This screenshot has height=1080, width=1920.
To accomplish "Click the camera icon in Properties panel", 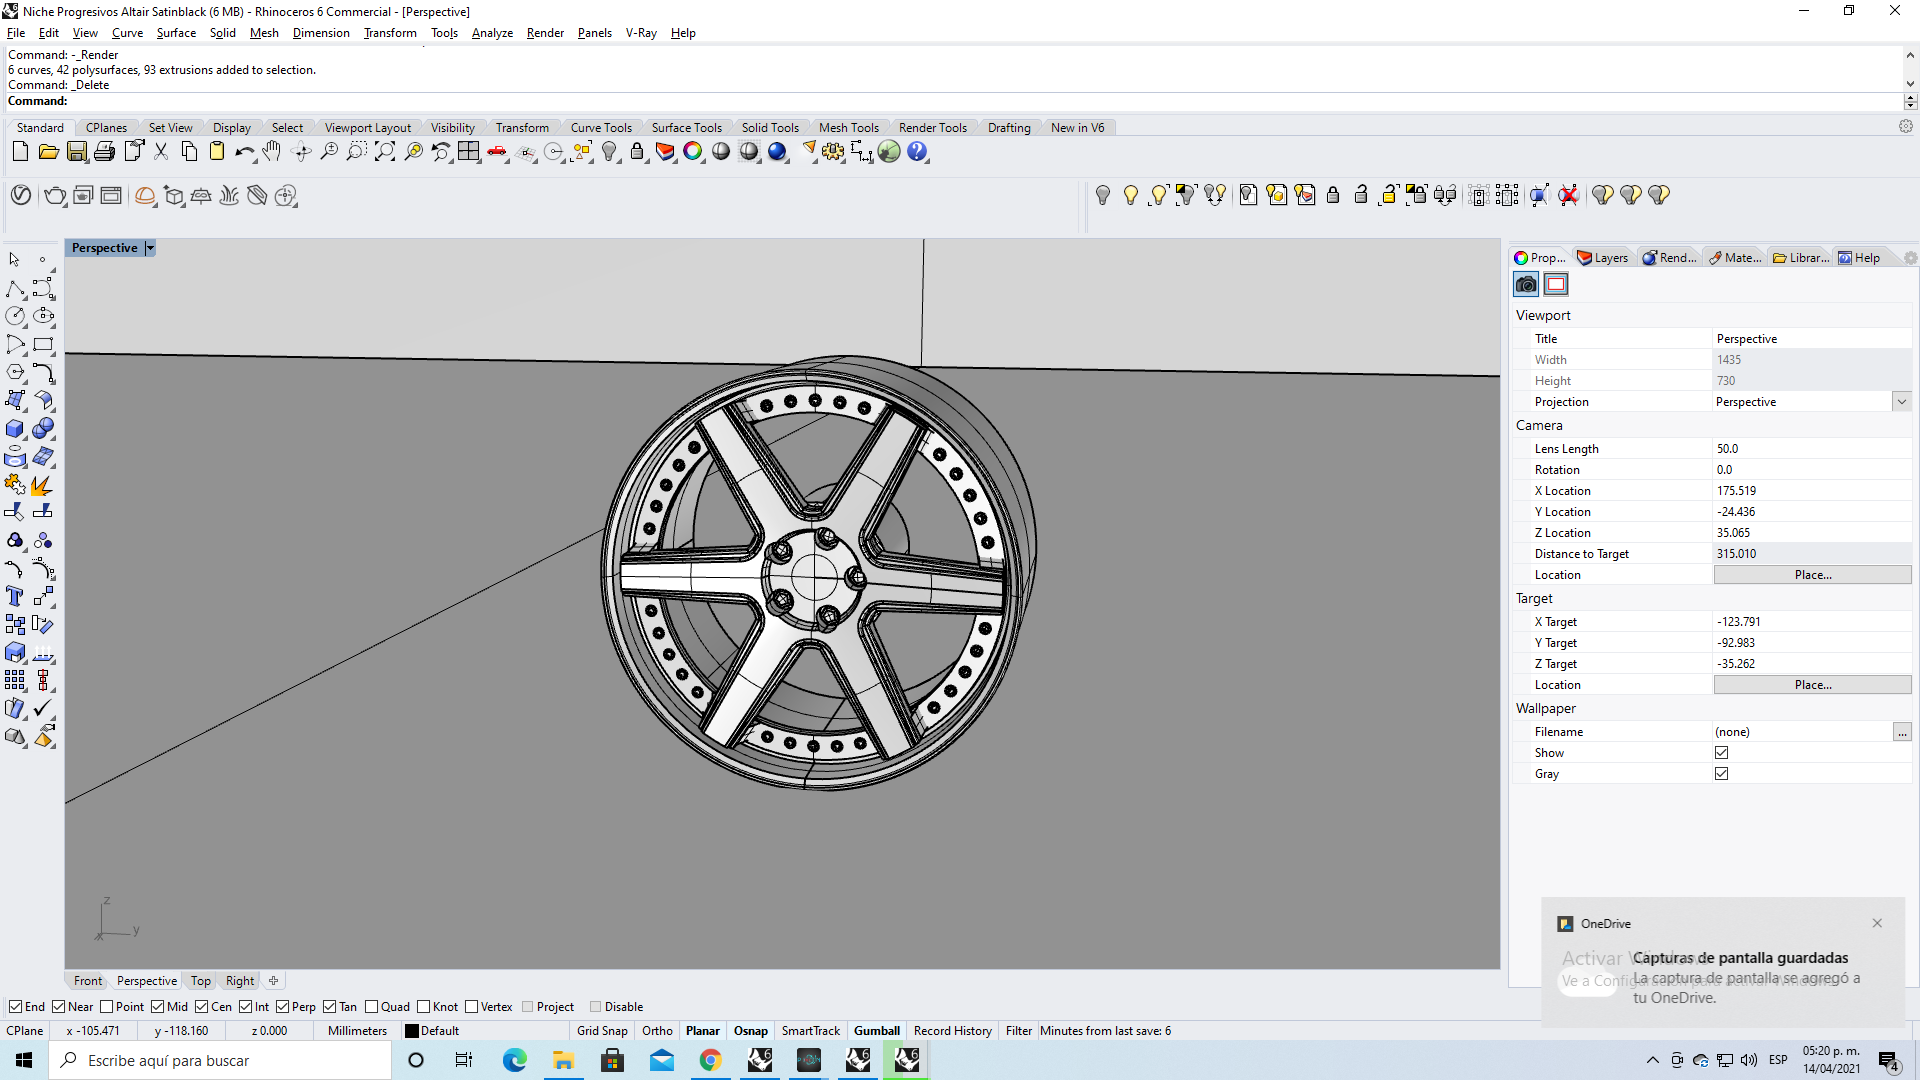I will click(x=1526, y=285).
